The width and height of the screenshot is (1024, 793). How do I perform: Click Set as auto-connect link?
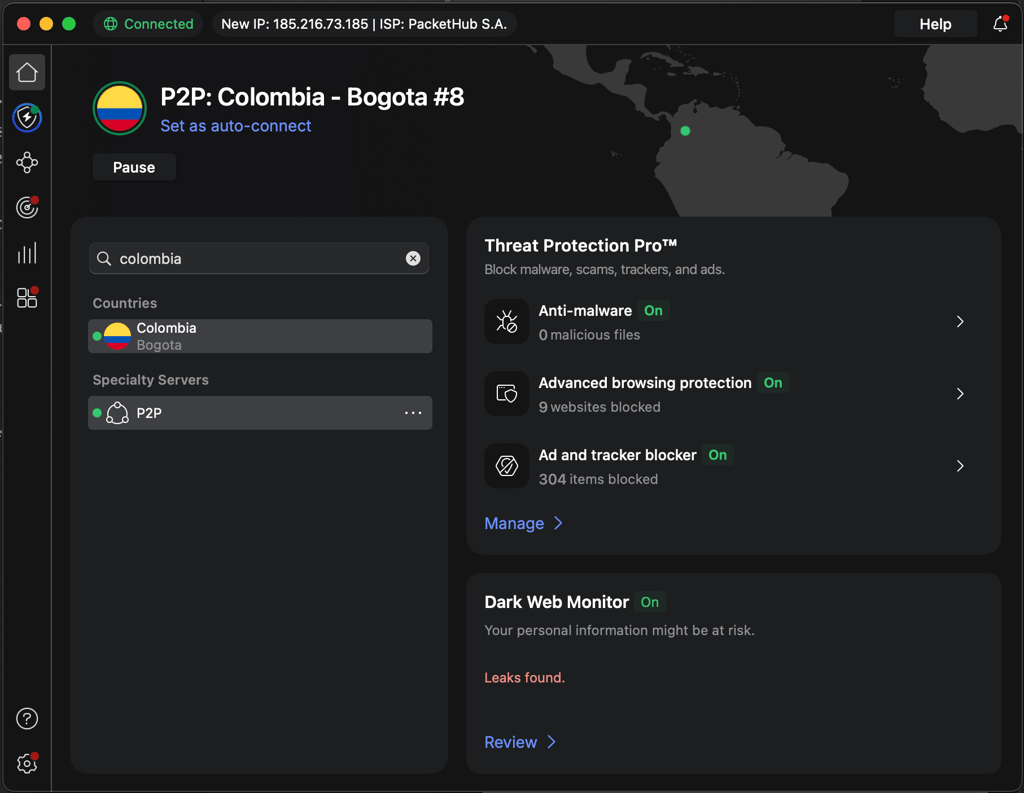[236, 125]
